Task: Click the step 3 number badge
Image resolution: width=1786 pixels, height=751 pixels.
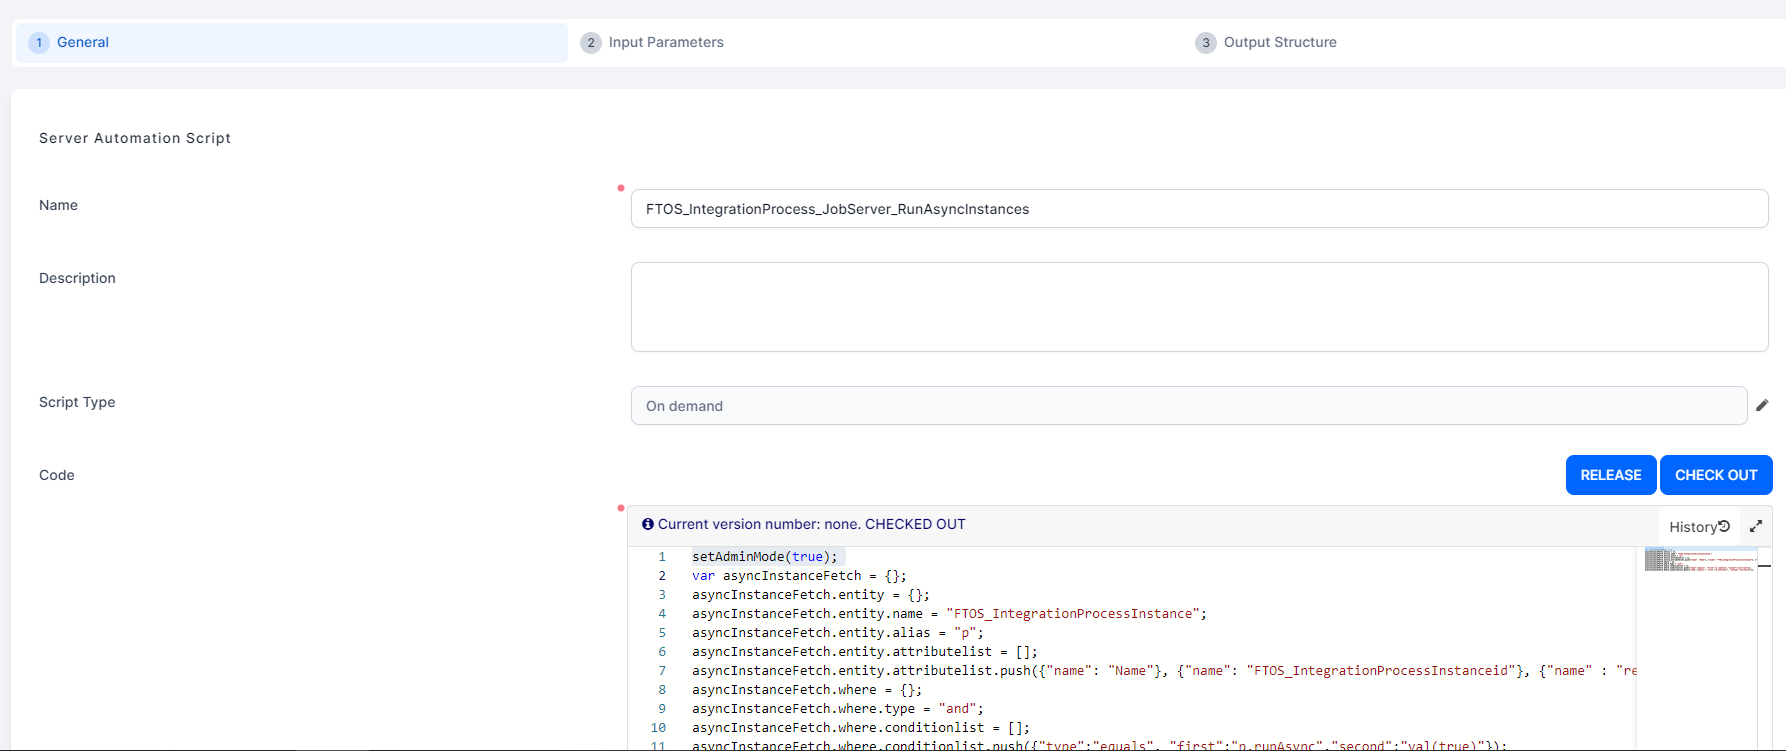Action: (1206, 43)
